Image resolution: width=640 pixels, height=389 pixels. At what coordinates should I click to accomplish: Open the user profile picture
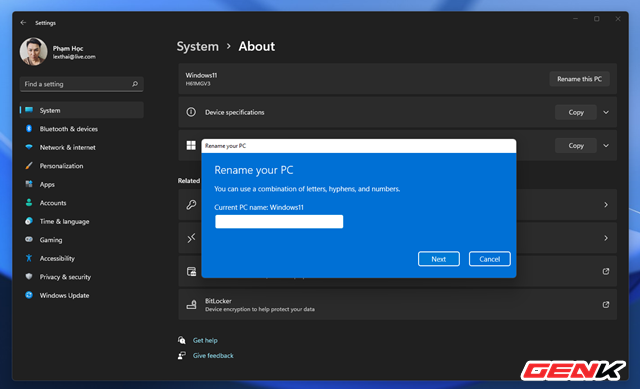coord(33,52)
